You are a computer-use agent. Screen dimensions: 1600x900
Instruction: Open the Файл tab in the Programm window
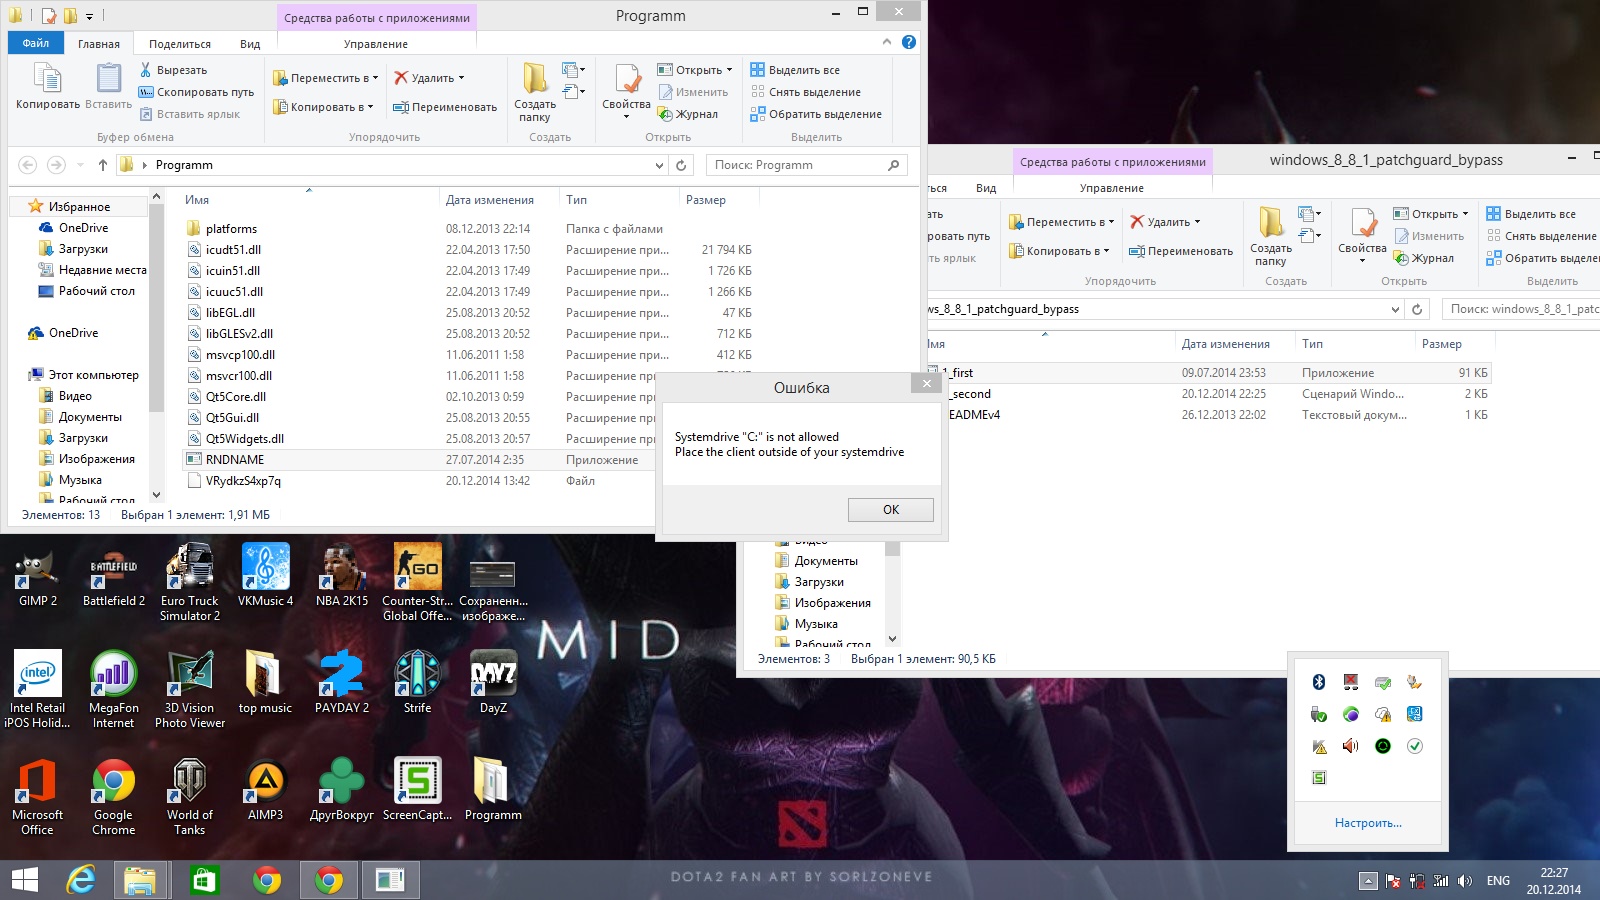coord(36,43)
